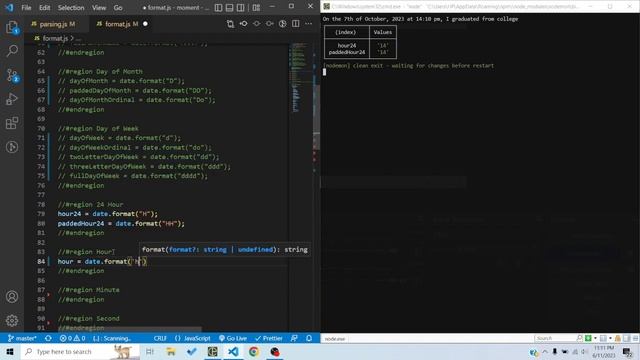Click the //#region Day of Week comment
This screenshot has height=360, width=640.
click(x=98, y=129)
